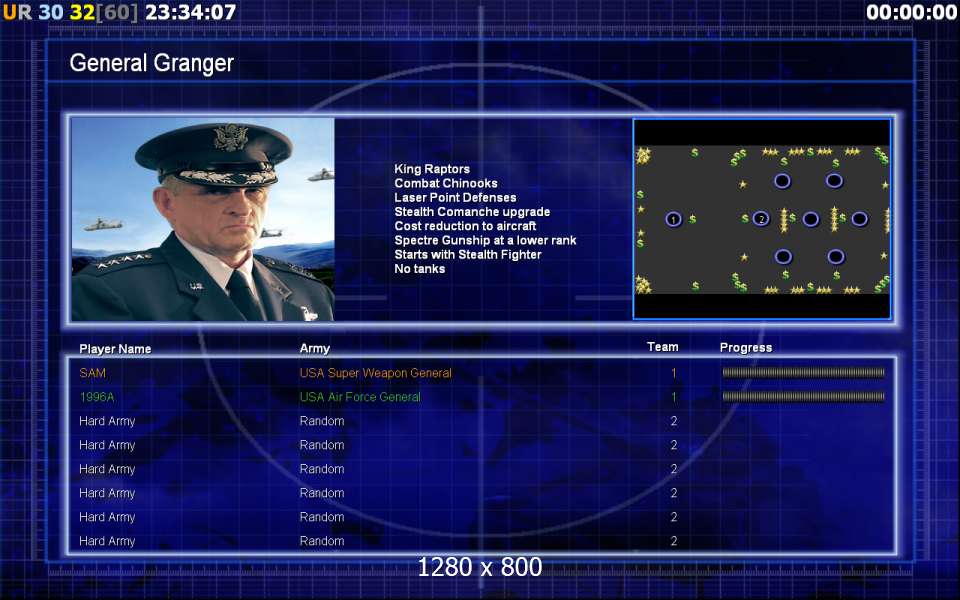Click the team number in 1996A's row
960x600 pixels.
(x=673, y=397)
